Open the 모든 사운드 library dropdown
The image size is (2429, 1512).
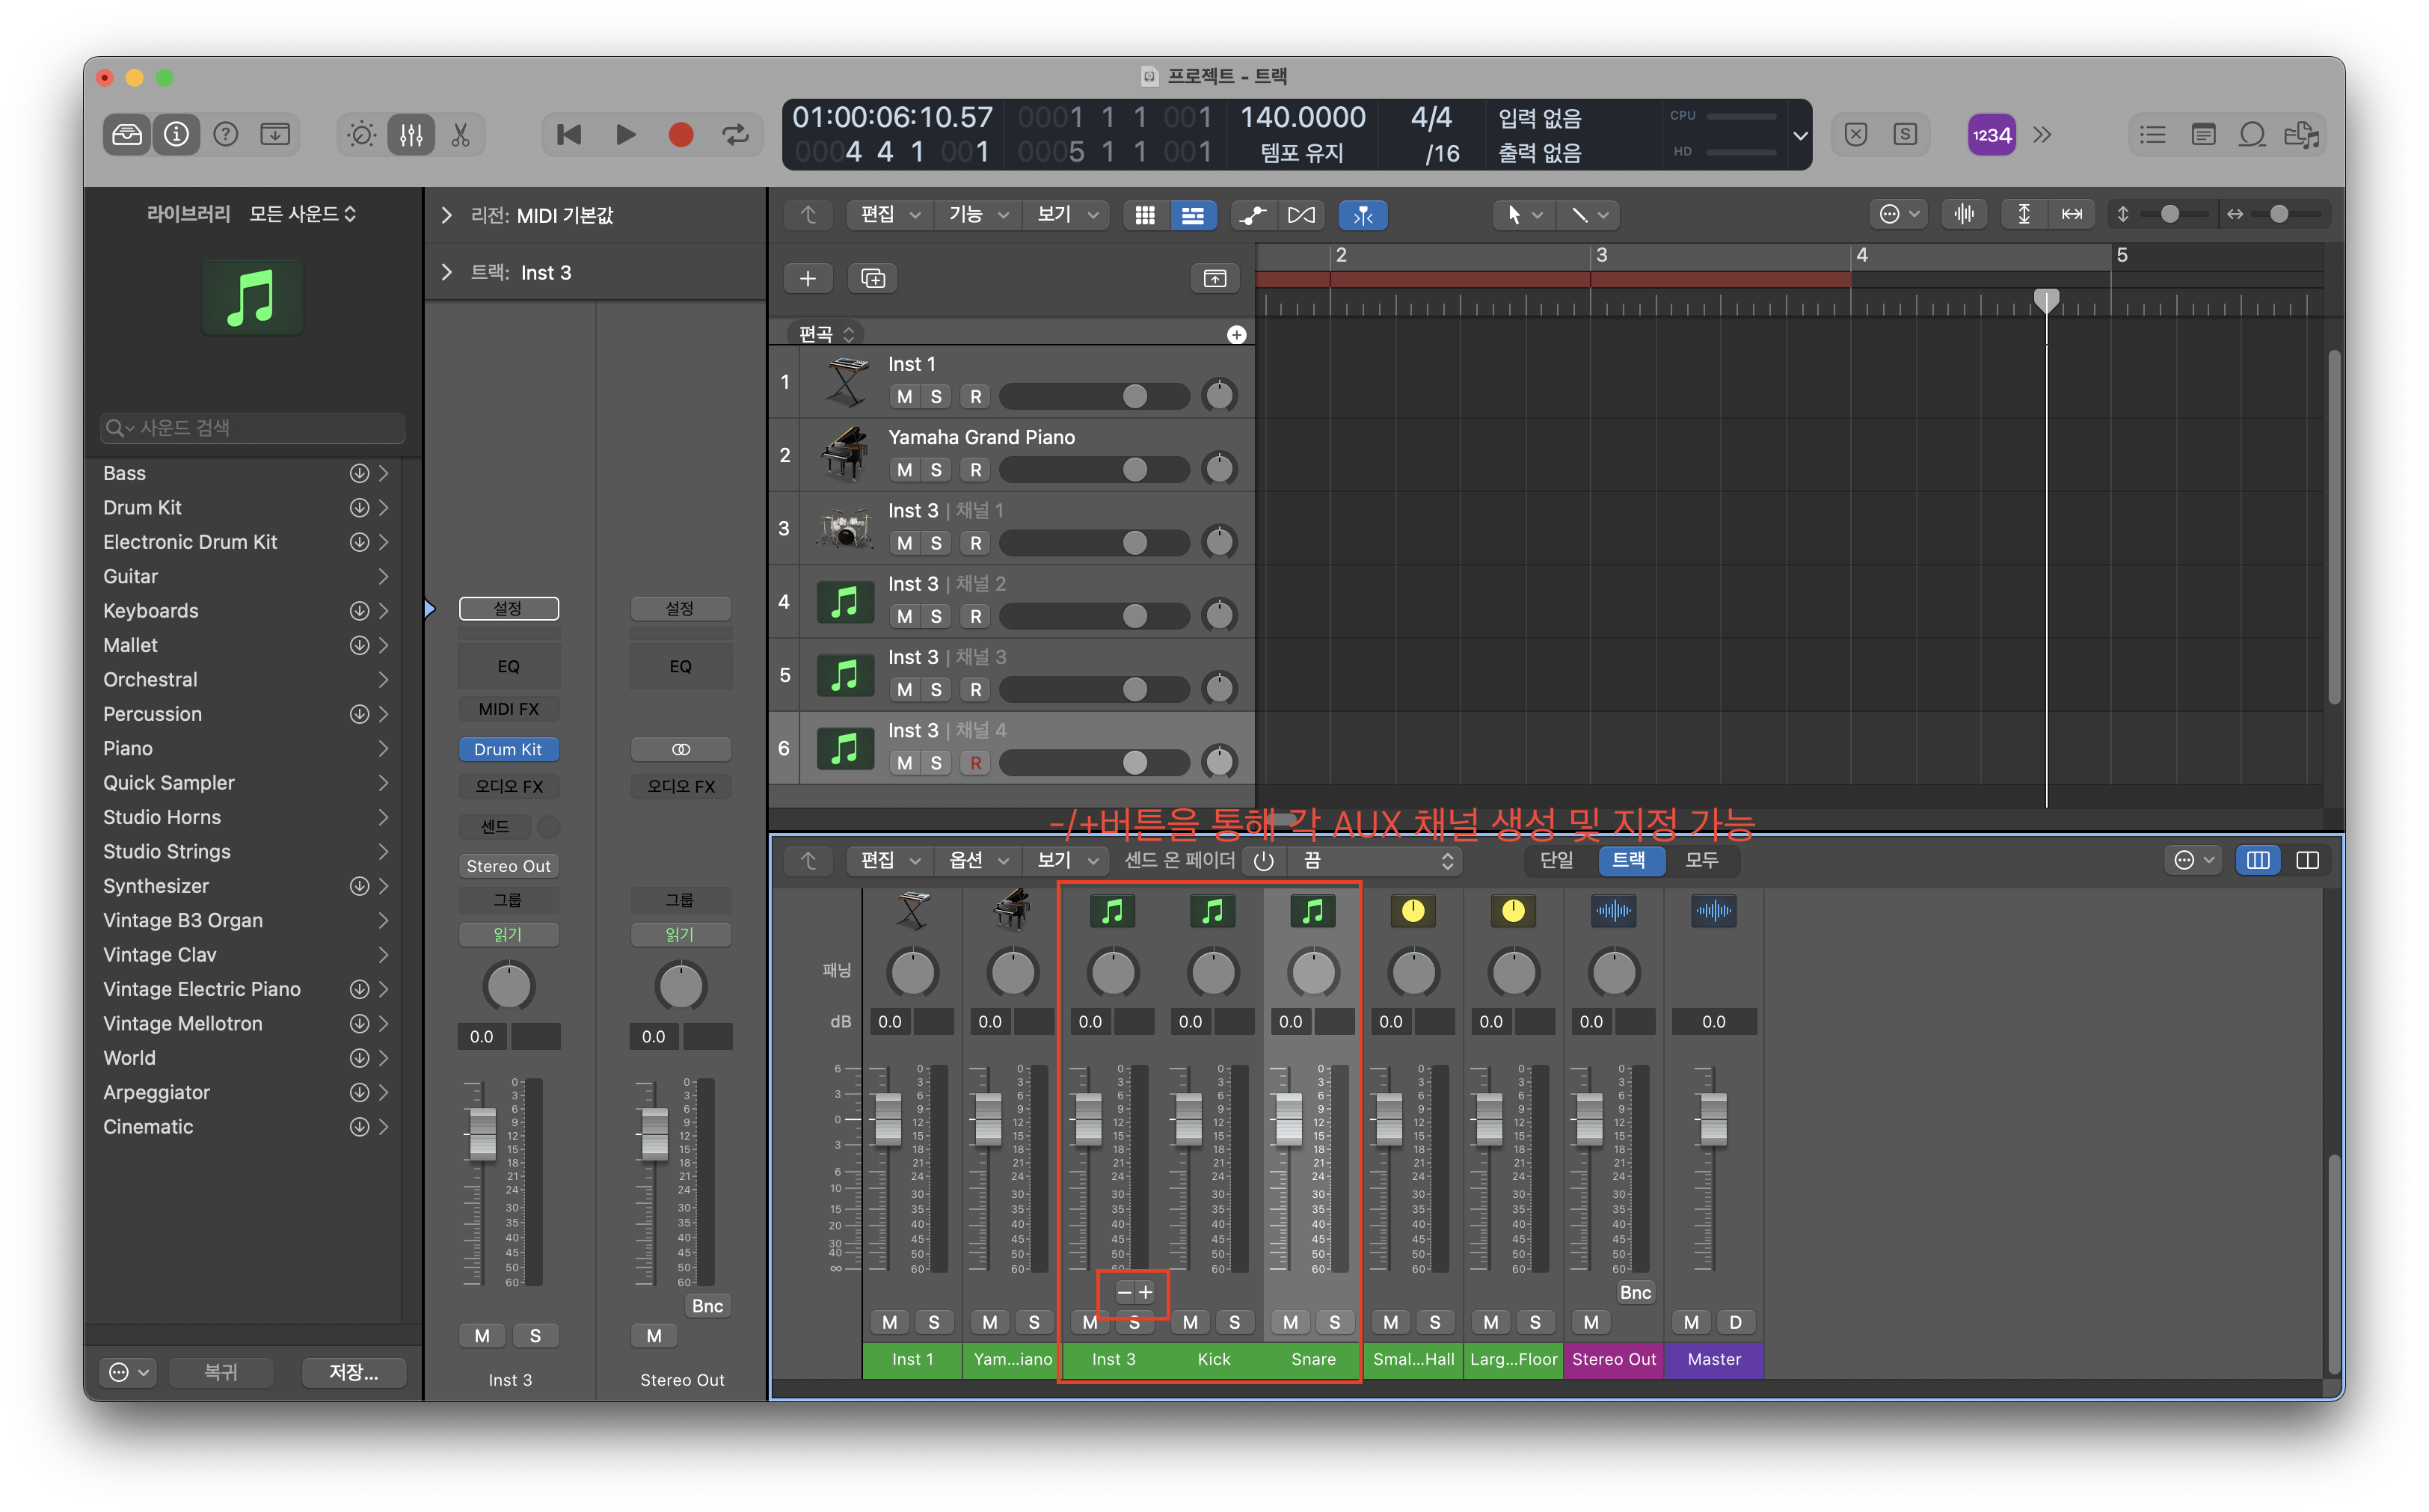click(302, 214)
